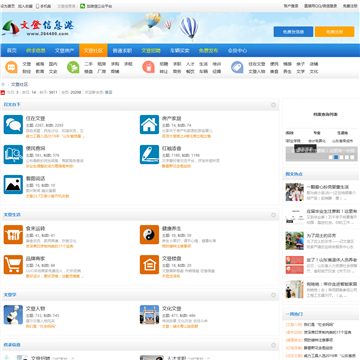Screen dimensions: 360x360
Task: Open the 房产家居 house forum icon
Action: coord(149,125)
